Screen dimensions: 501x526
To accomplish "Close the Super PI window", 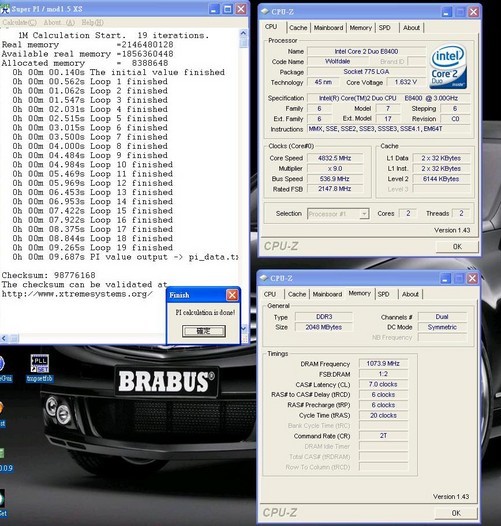I will [241, 9].
